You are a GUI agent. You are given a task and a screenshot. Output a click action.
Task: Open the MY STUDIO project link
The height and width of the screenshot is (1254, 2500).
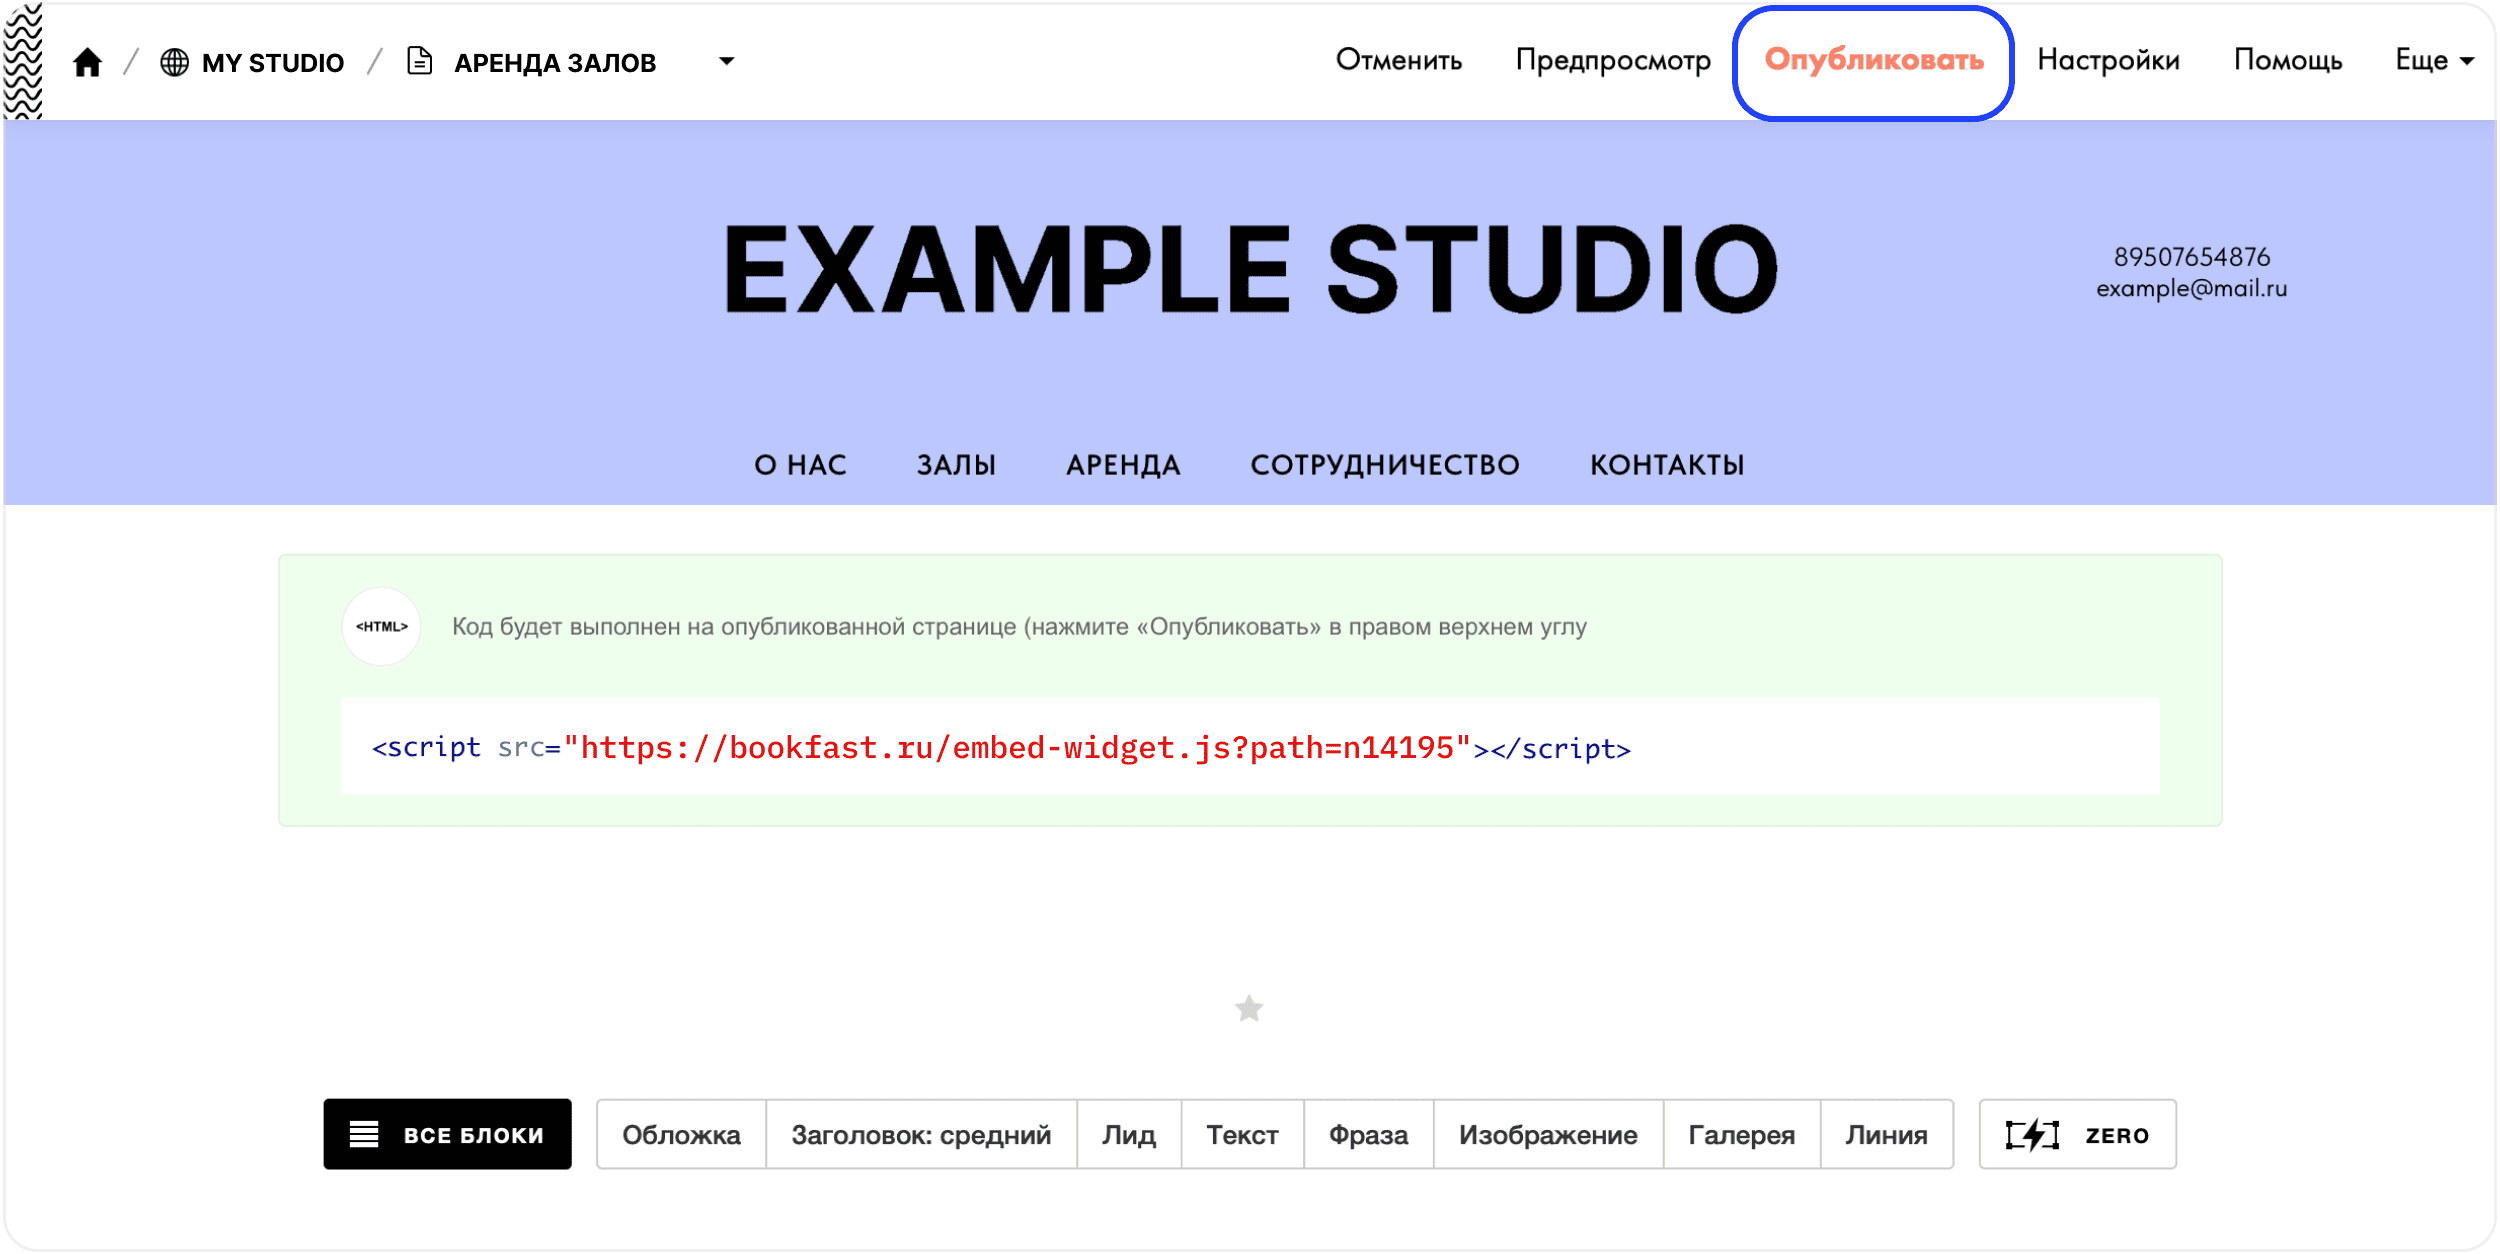pos(273,63)
